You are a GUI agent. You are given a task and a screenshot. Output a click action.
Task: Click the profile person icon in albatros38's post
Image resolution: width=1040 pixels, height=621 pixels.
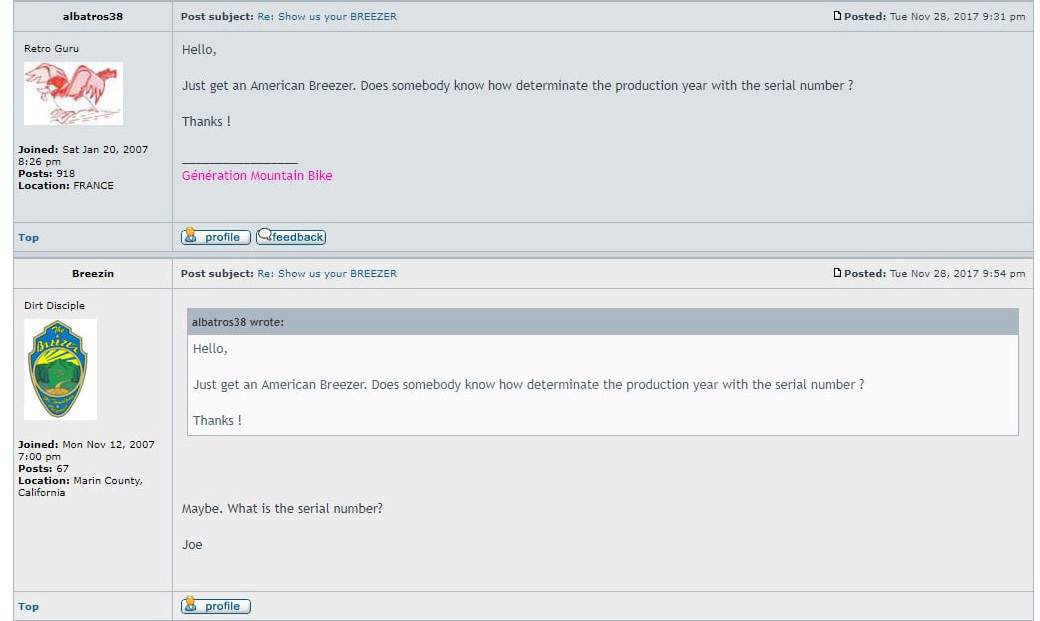(190, 236)
